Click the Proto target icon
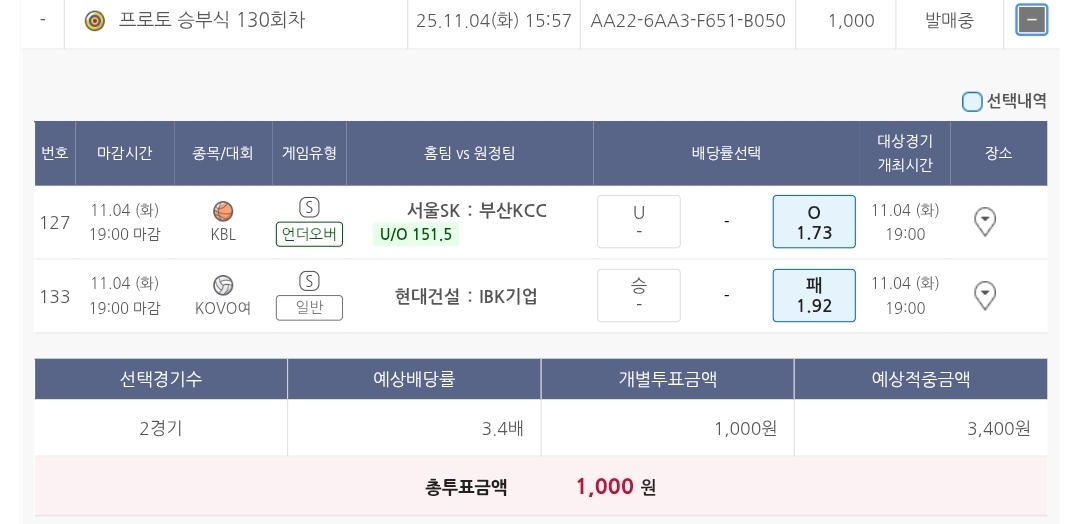The height and width of the screenshot is (524, 1080). (x=95, y=21)
